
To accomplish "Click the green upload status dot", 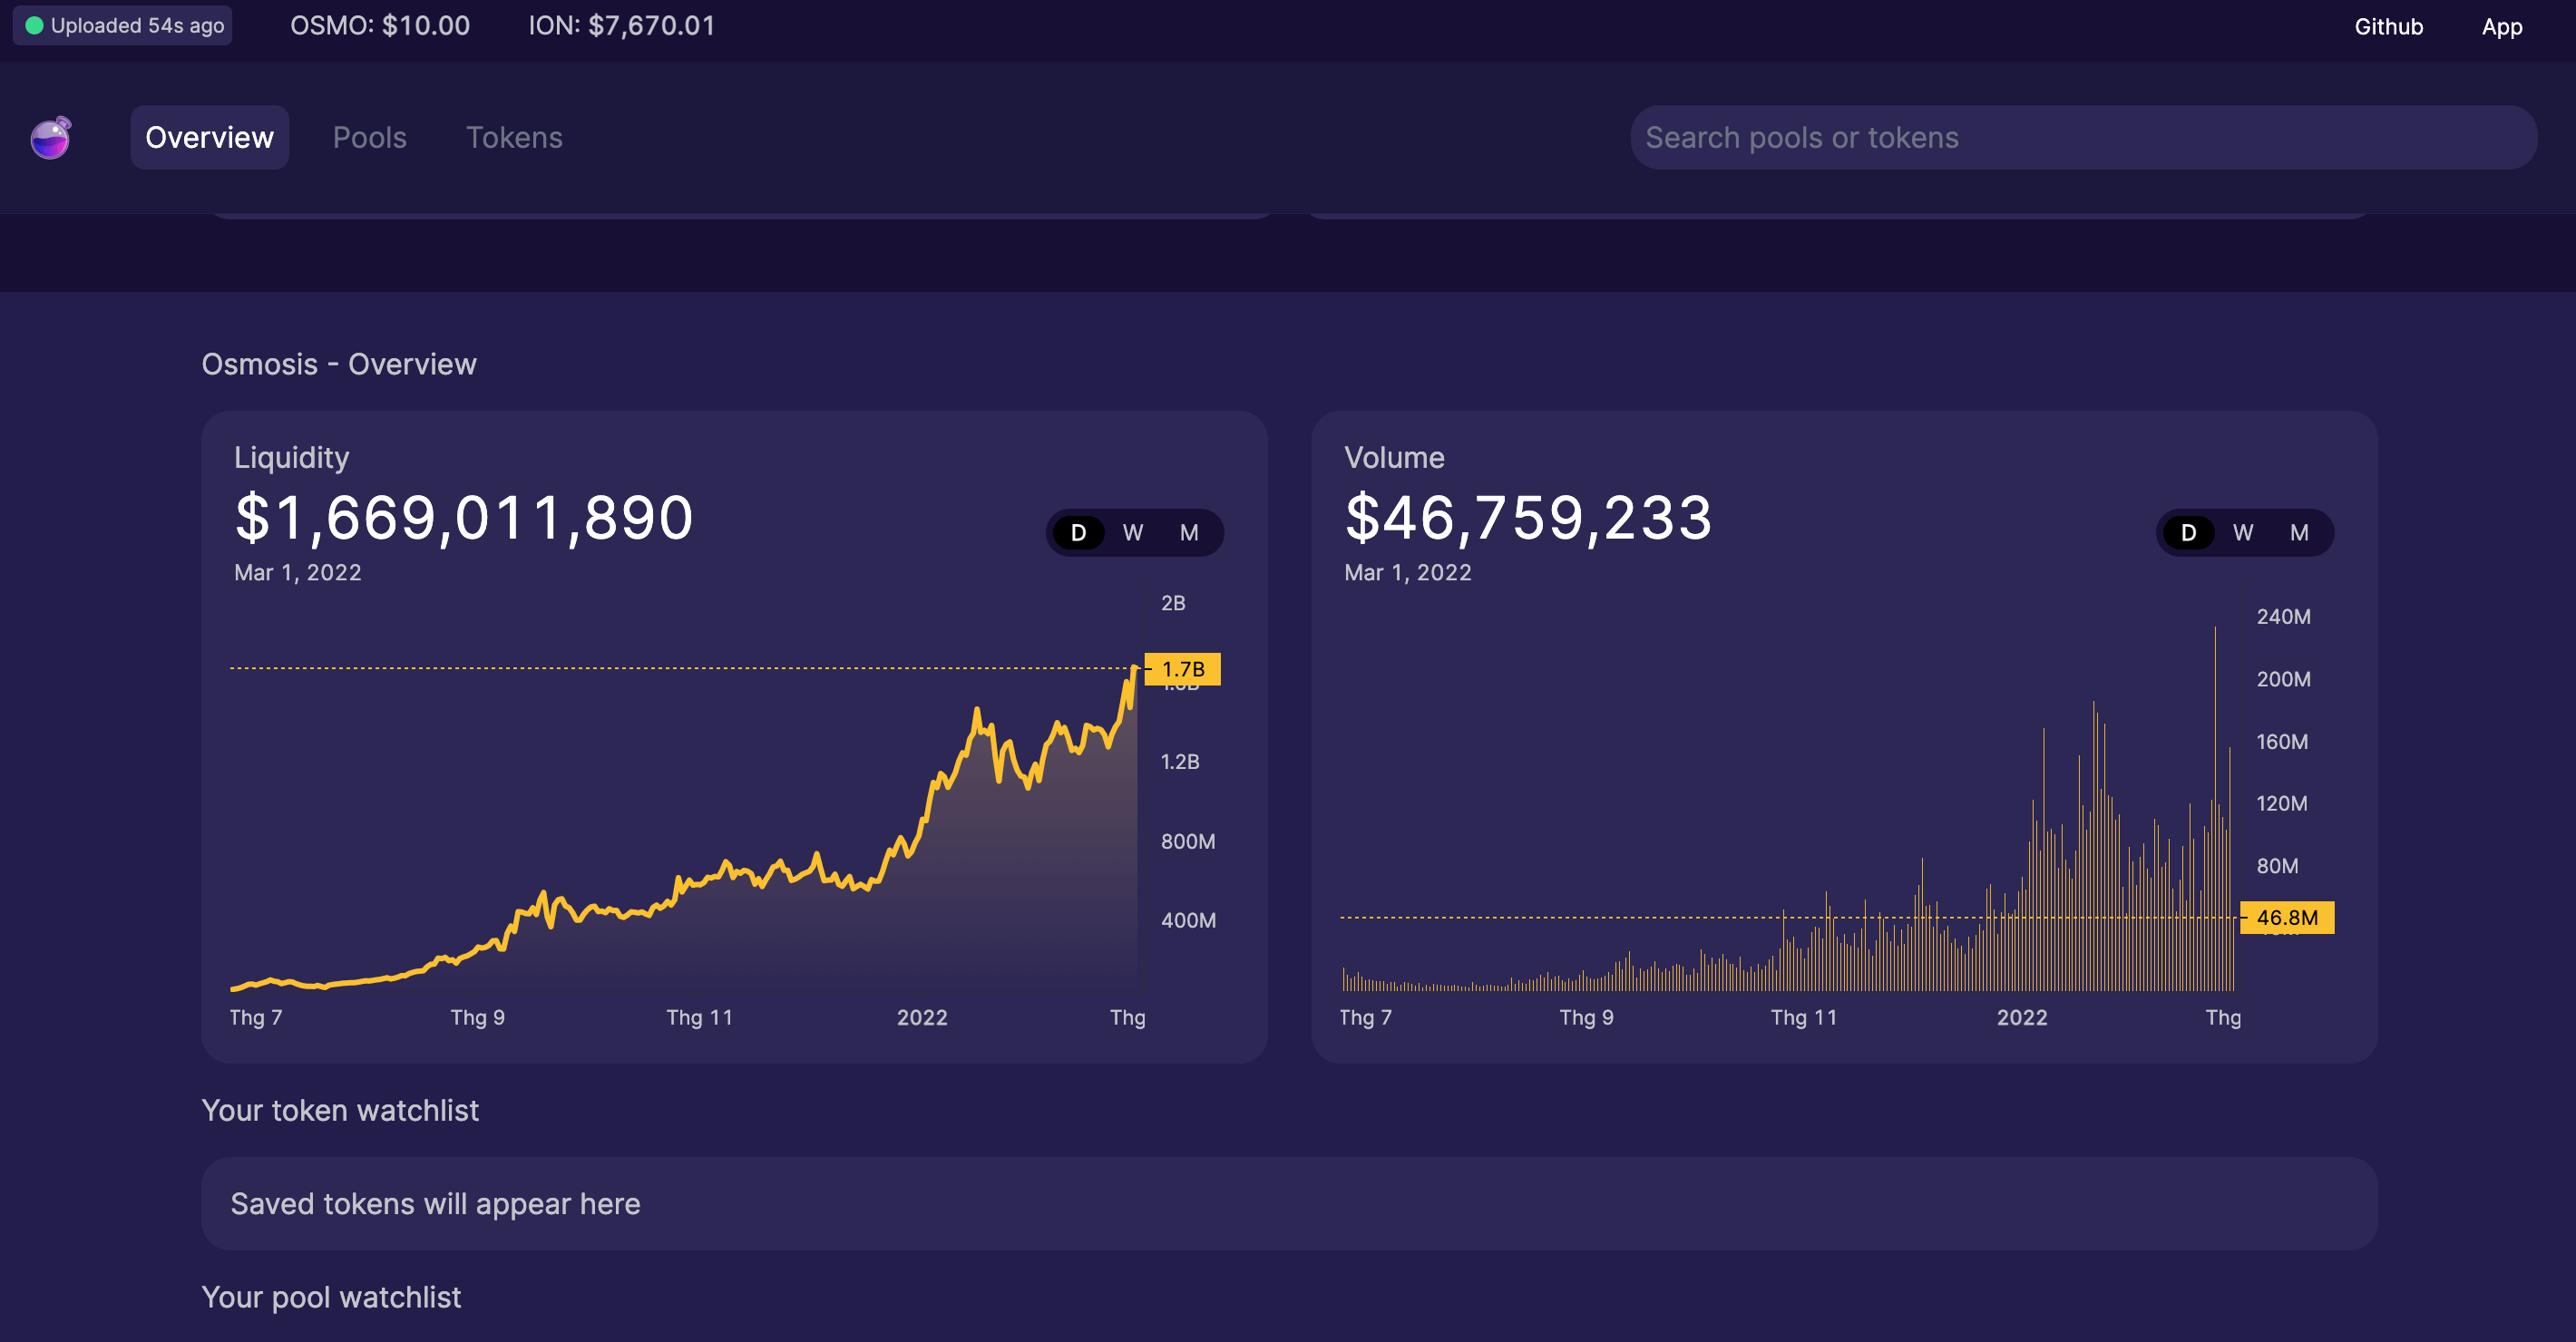I will (x=34, y=26).
